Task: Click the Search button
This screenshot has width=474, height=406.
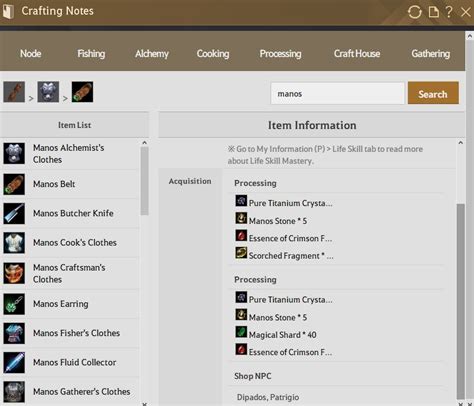Action: (x=433, y=93)
